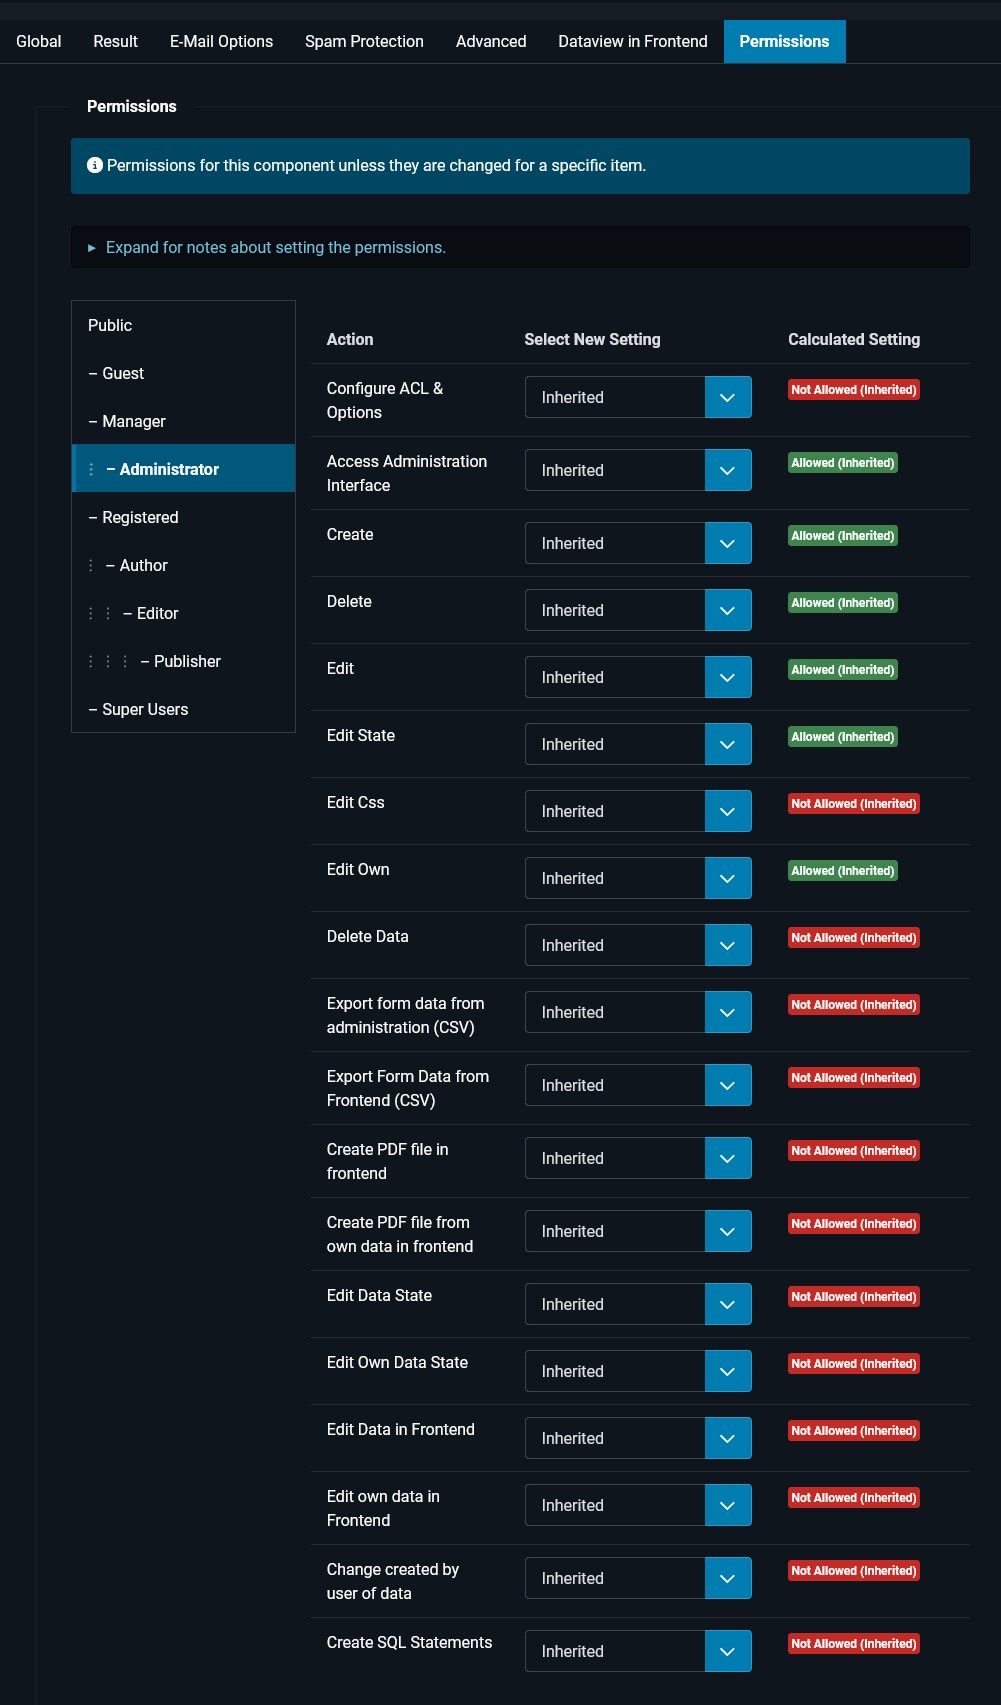Screen dimensions: 1001x1705
Task: Select the Super Users group
Action: (145, 709)
